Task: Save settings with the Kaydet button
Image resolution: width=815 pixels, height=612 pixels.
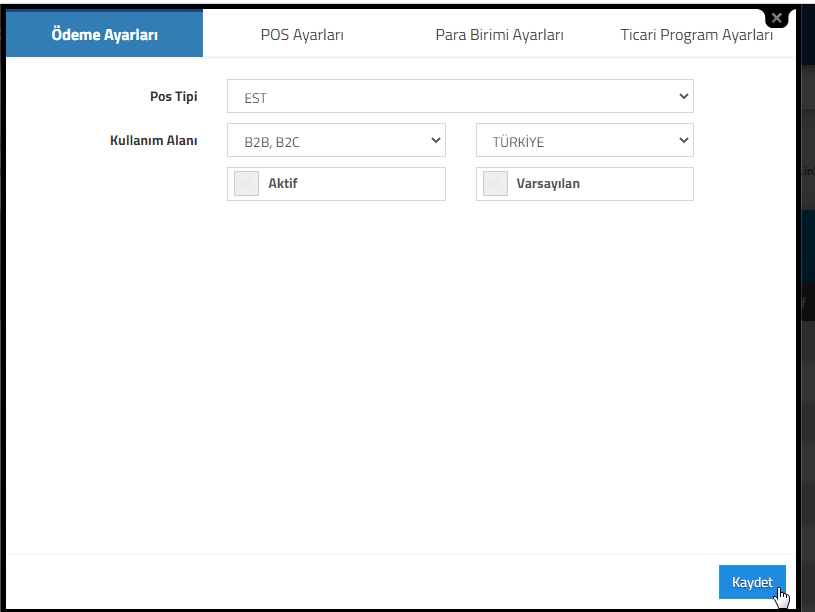Action: (752, 582)
